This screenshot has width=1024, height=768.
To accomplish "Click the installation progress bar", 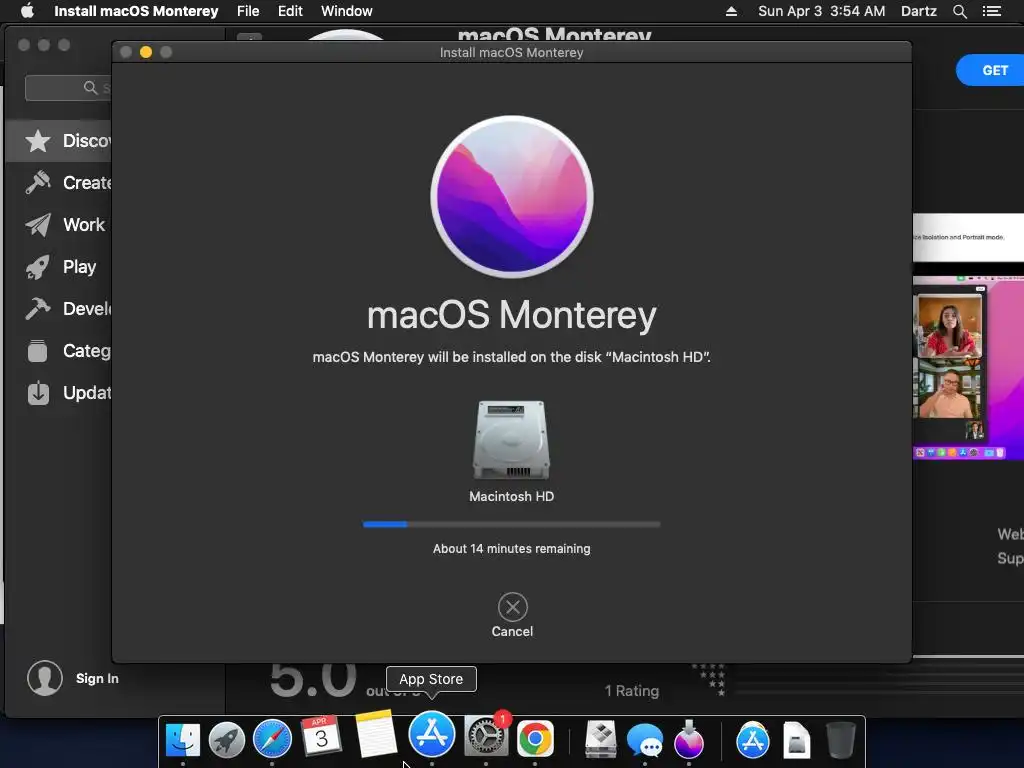I will point(511,524).
